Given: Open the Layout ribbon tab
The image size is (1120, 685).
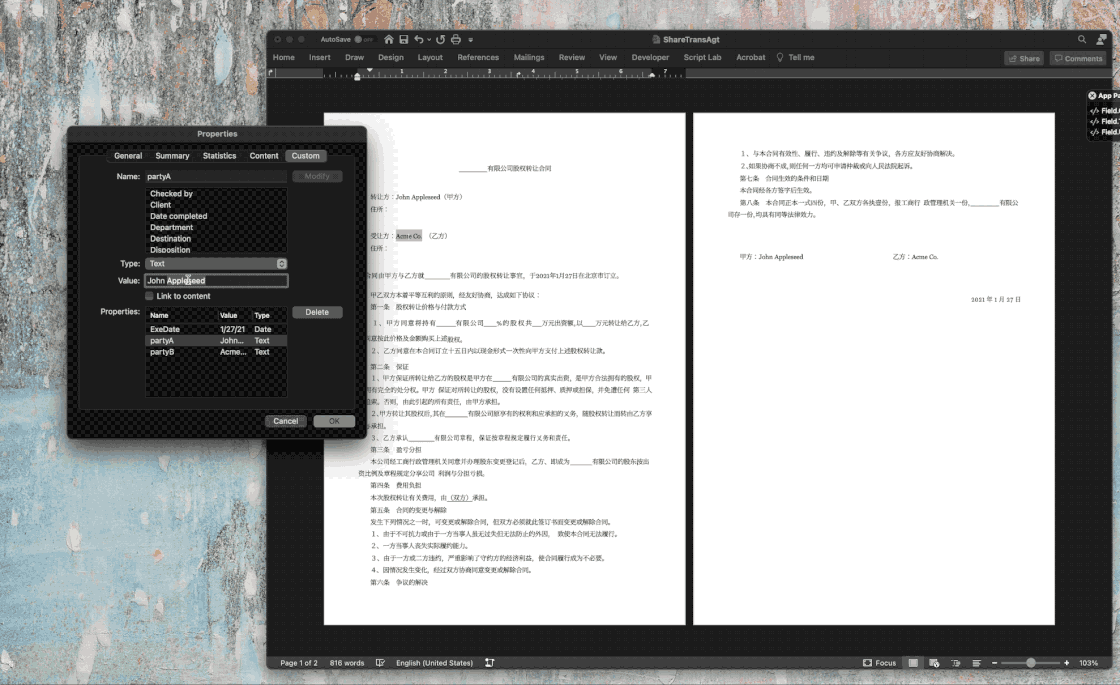Looking at the screenshot, I should [x=430, y=57].
